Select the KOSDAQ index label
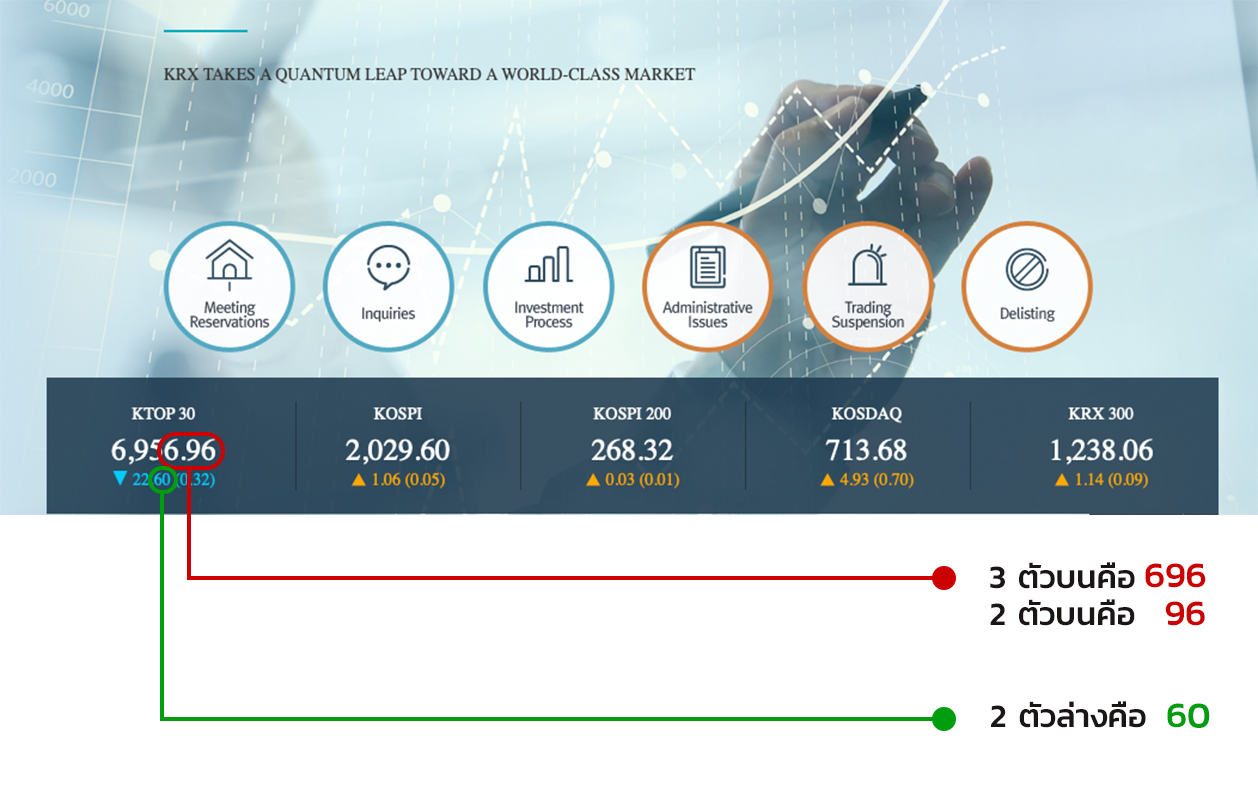The width and height of the screenshot is (1258, 810). coord(867,414)
